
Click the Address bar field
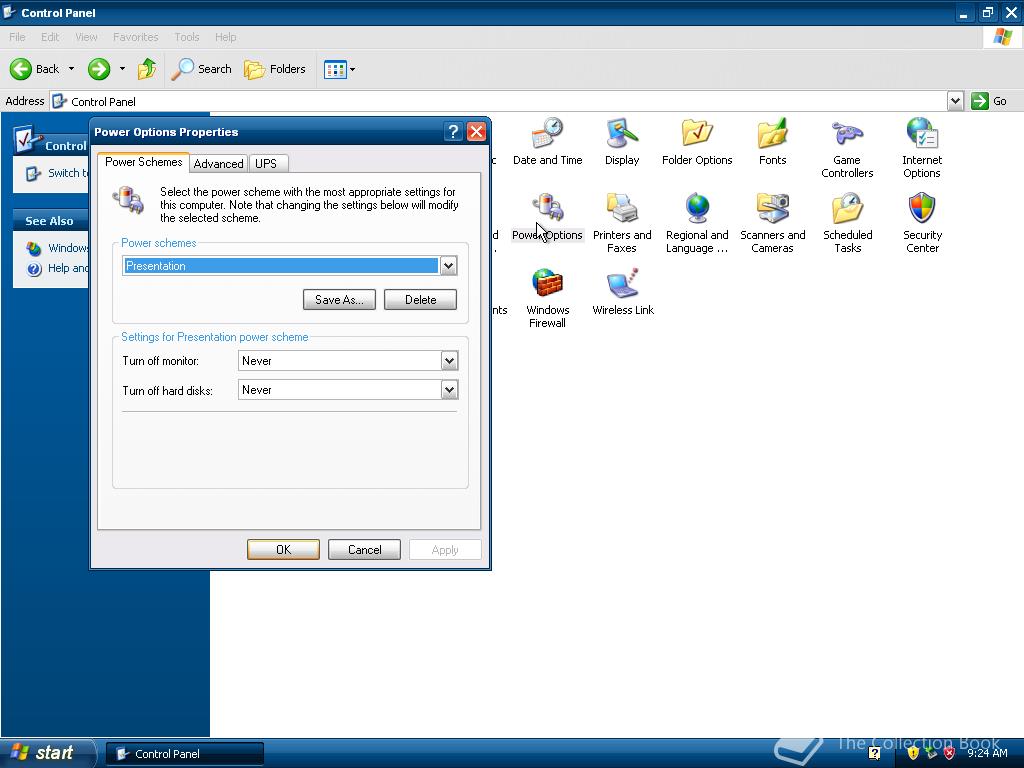(x=499, y=101)
